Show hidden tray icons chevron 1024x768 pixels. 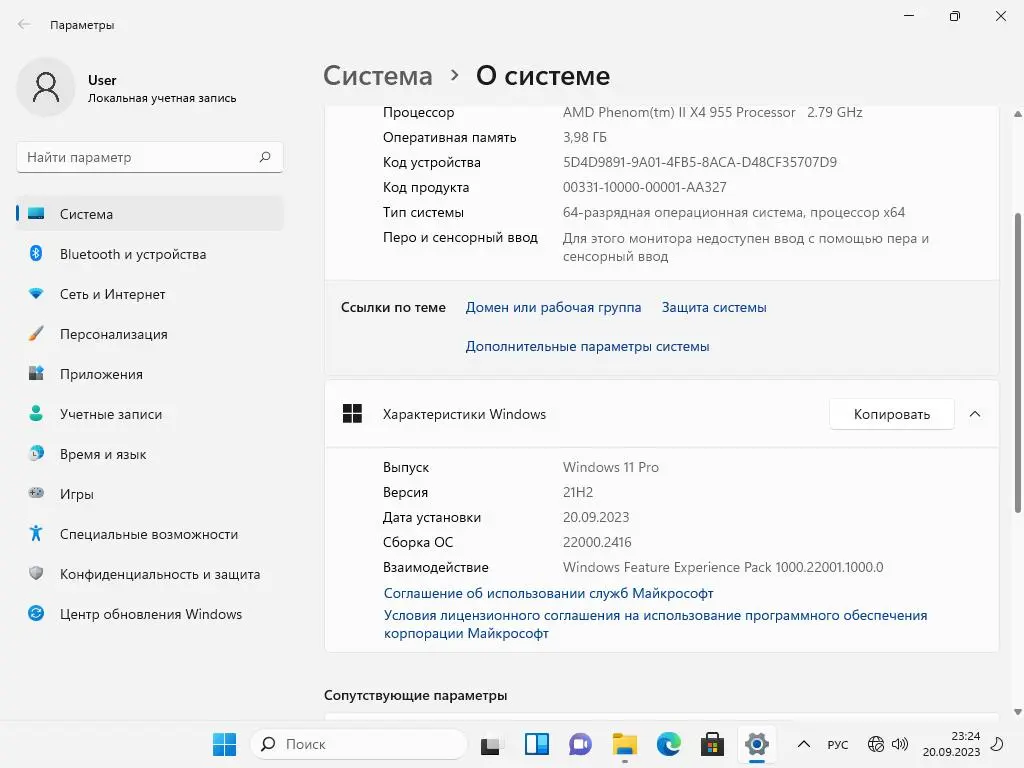803,745
